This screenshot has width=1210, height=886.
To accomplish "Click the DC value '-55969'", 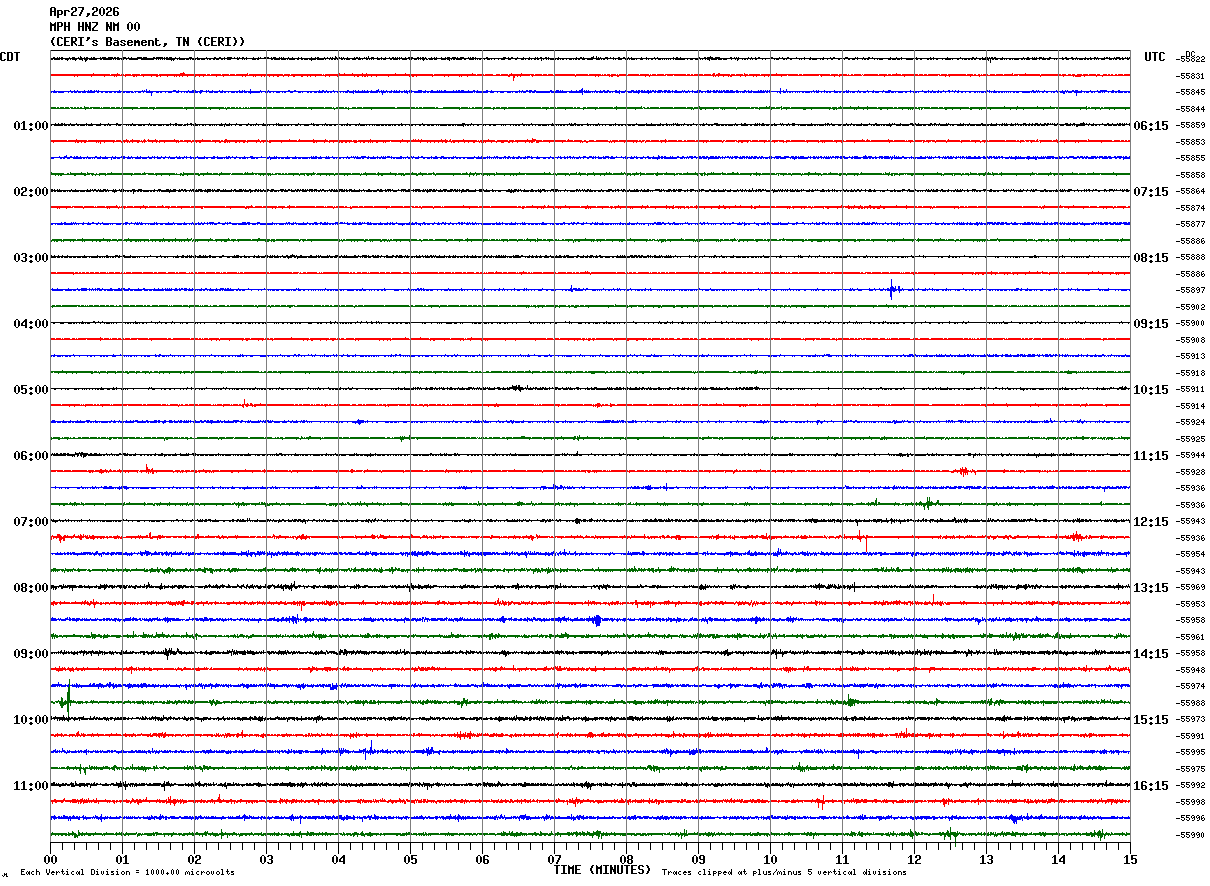I will pos(1191,588).
